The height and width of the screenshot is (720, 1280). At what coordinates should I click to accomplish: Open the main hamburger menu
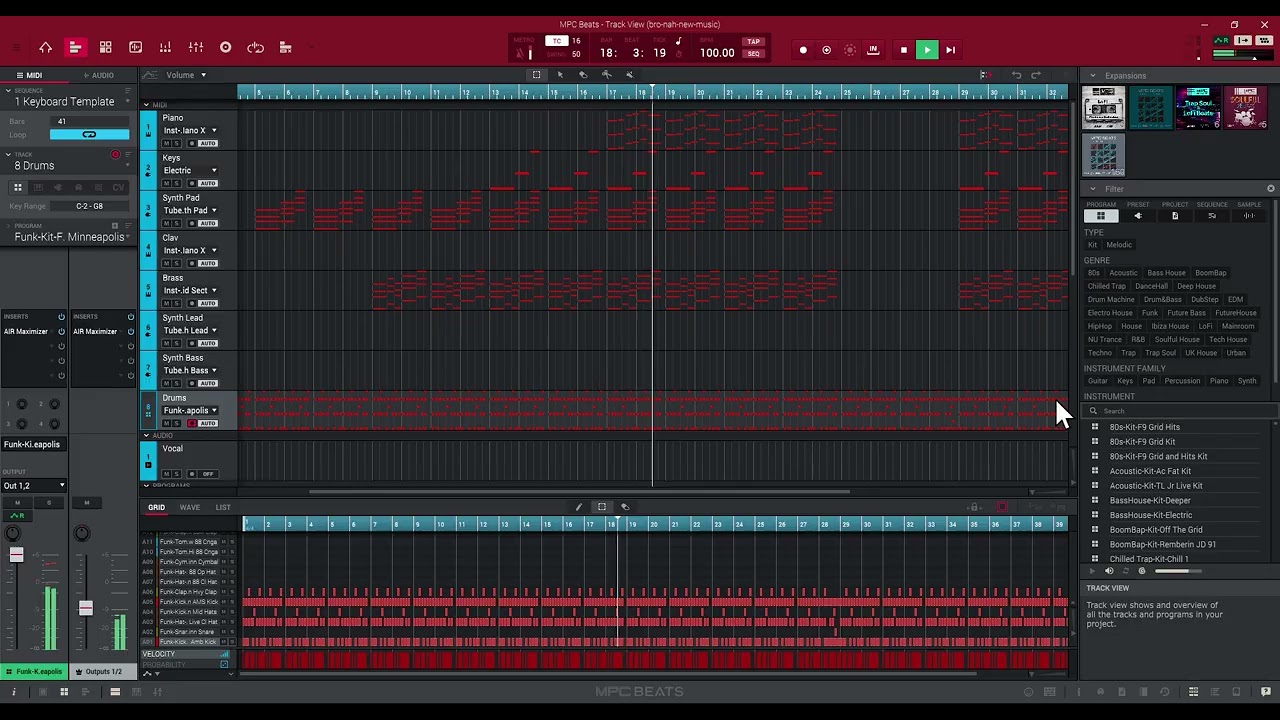point(15,47)
